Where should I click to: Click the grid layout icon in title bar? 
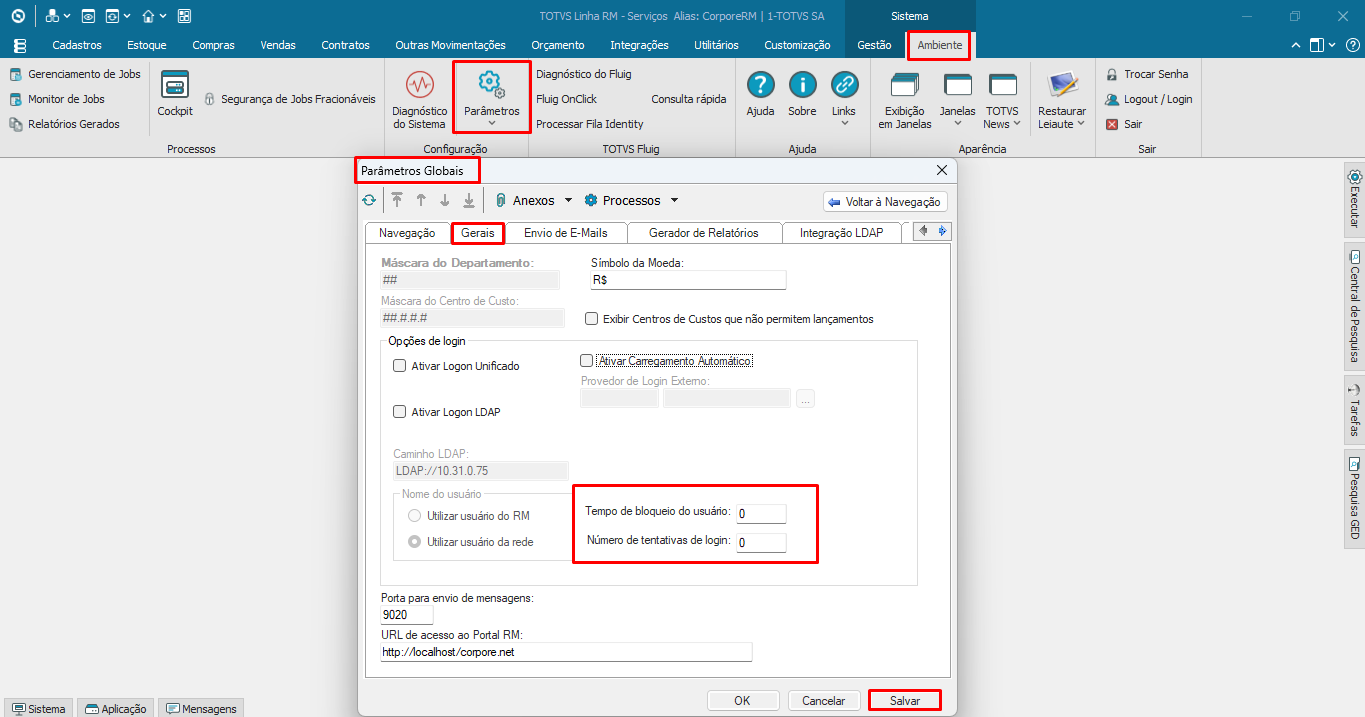pos(184,16)
